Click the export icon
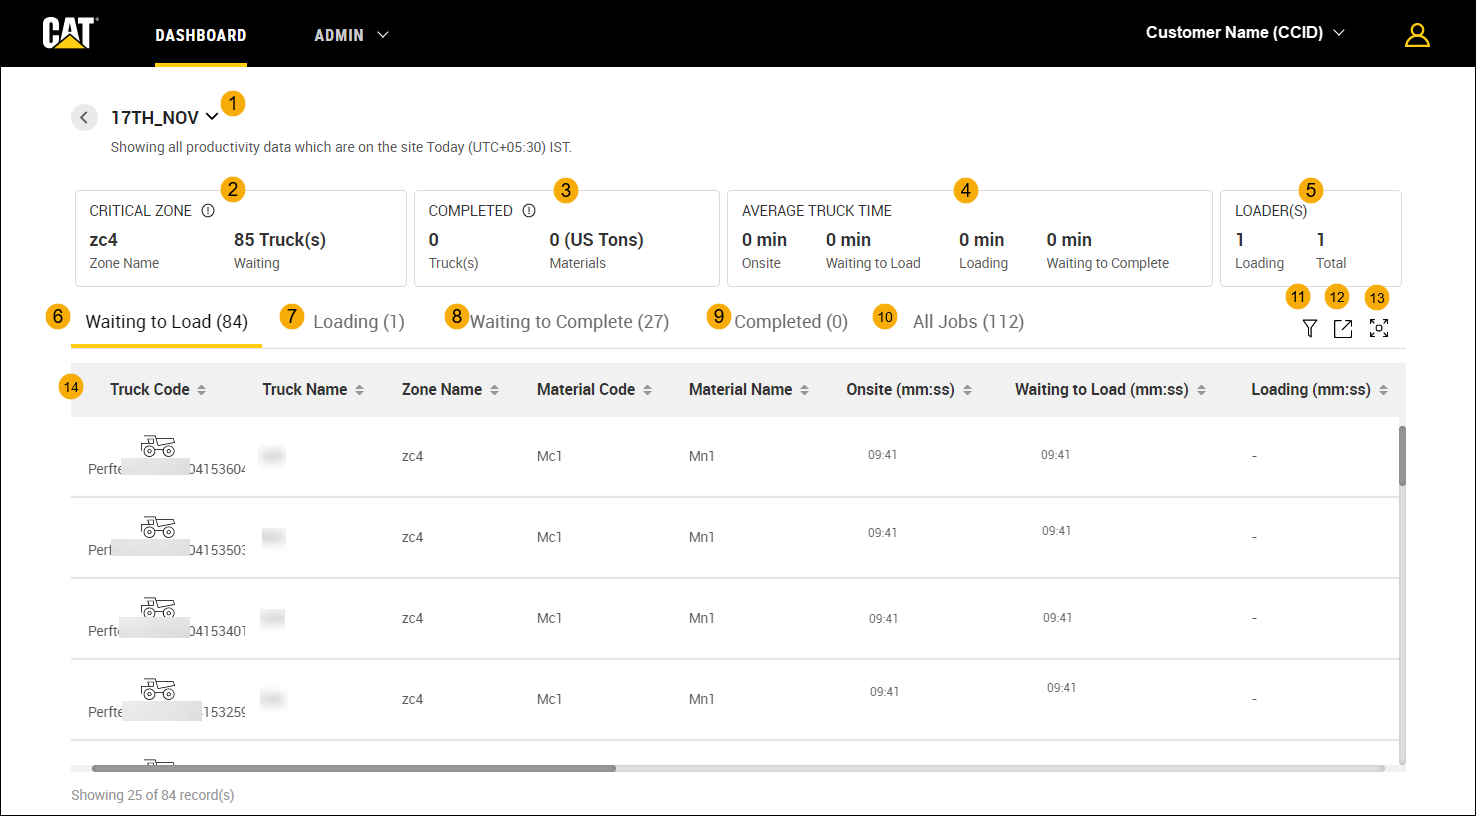The height and width of the screenshot is (816, 1476). coord(1343,328)
